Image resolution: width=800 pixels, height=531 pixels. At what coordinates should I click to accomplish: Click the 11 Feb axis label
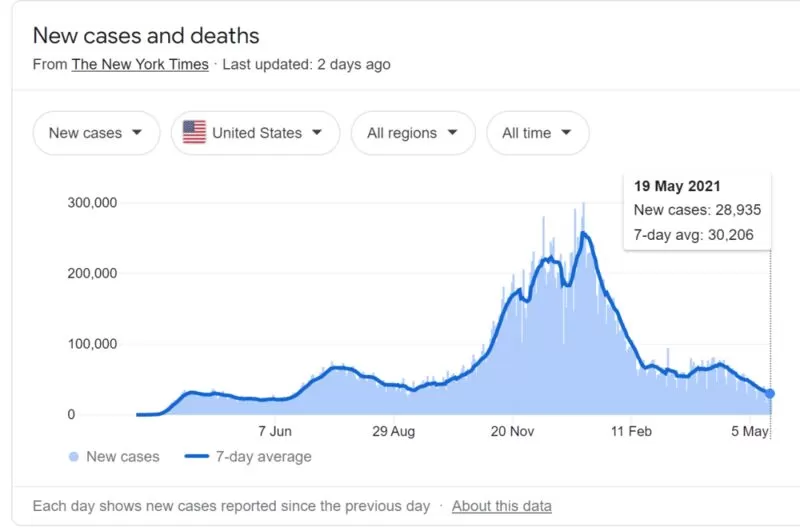click(x=632, y=432)
